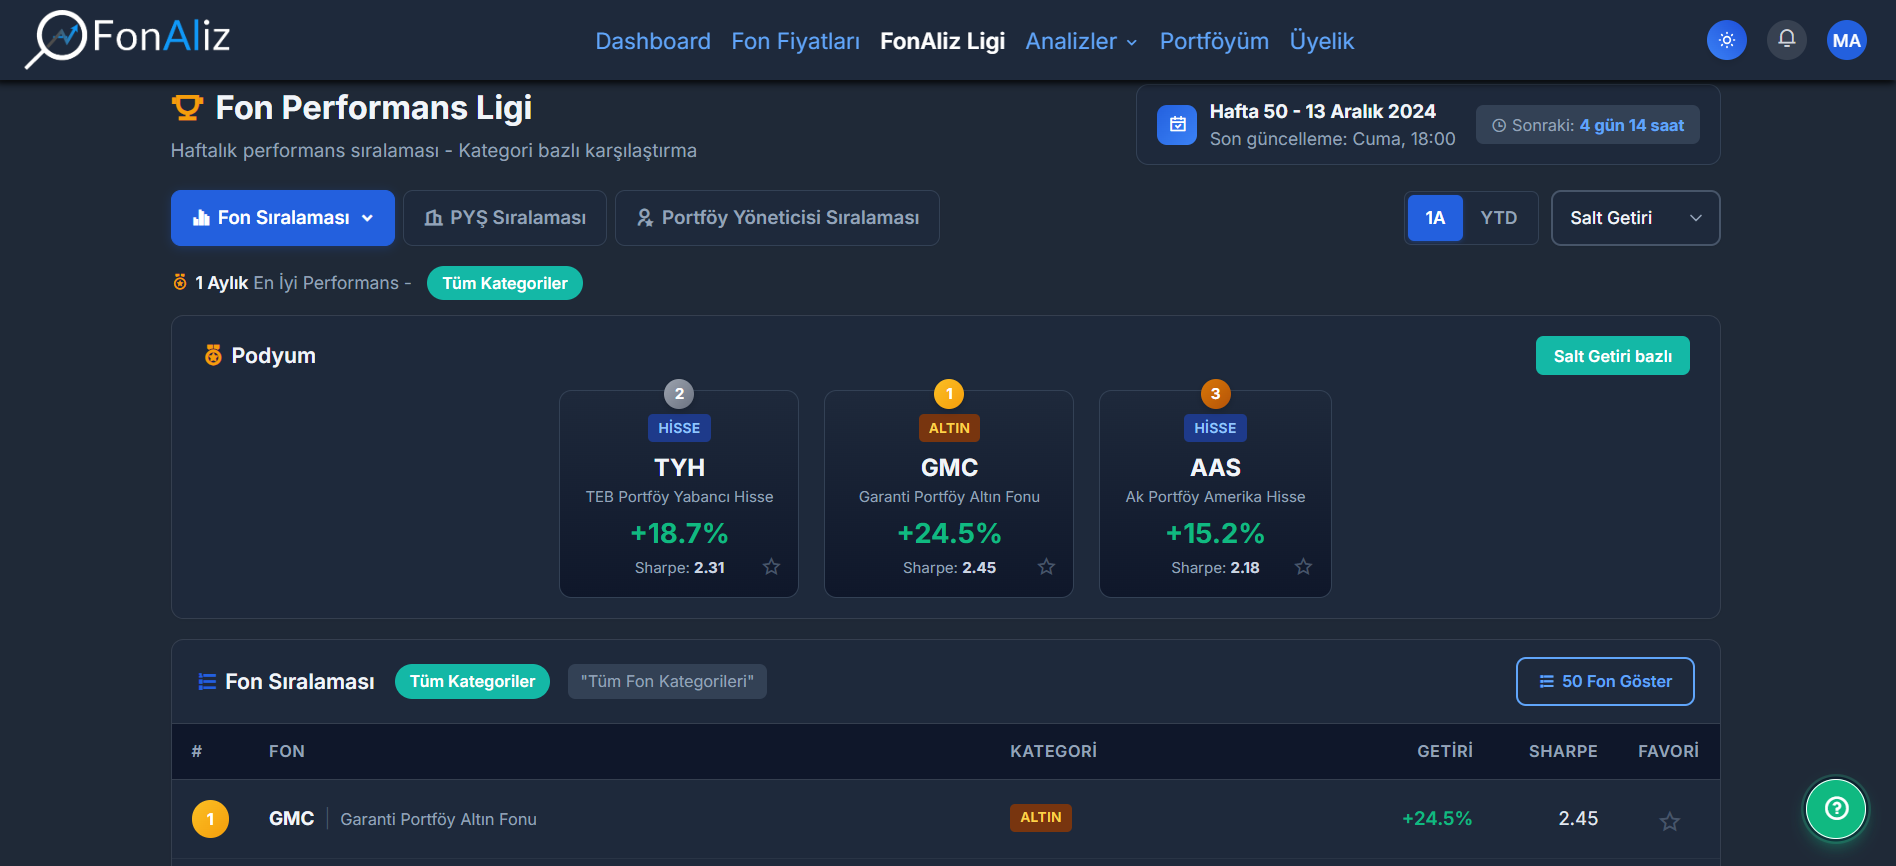Viewport: 1896px width, 866px height.
Task: Expand the Analizler menu
Action: [x=1081, y=41]
